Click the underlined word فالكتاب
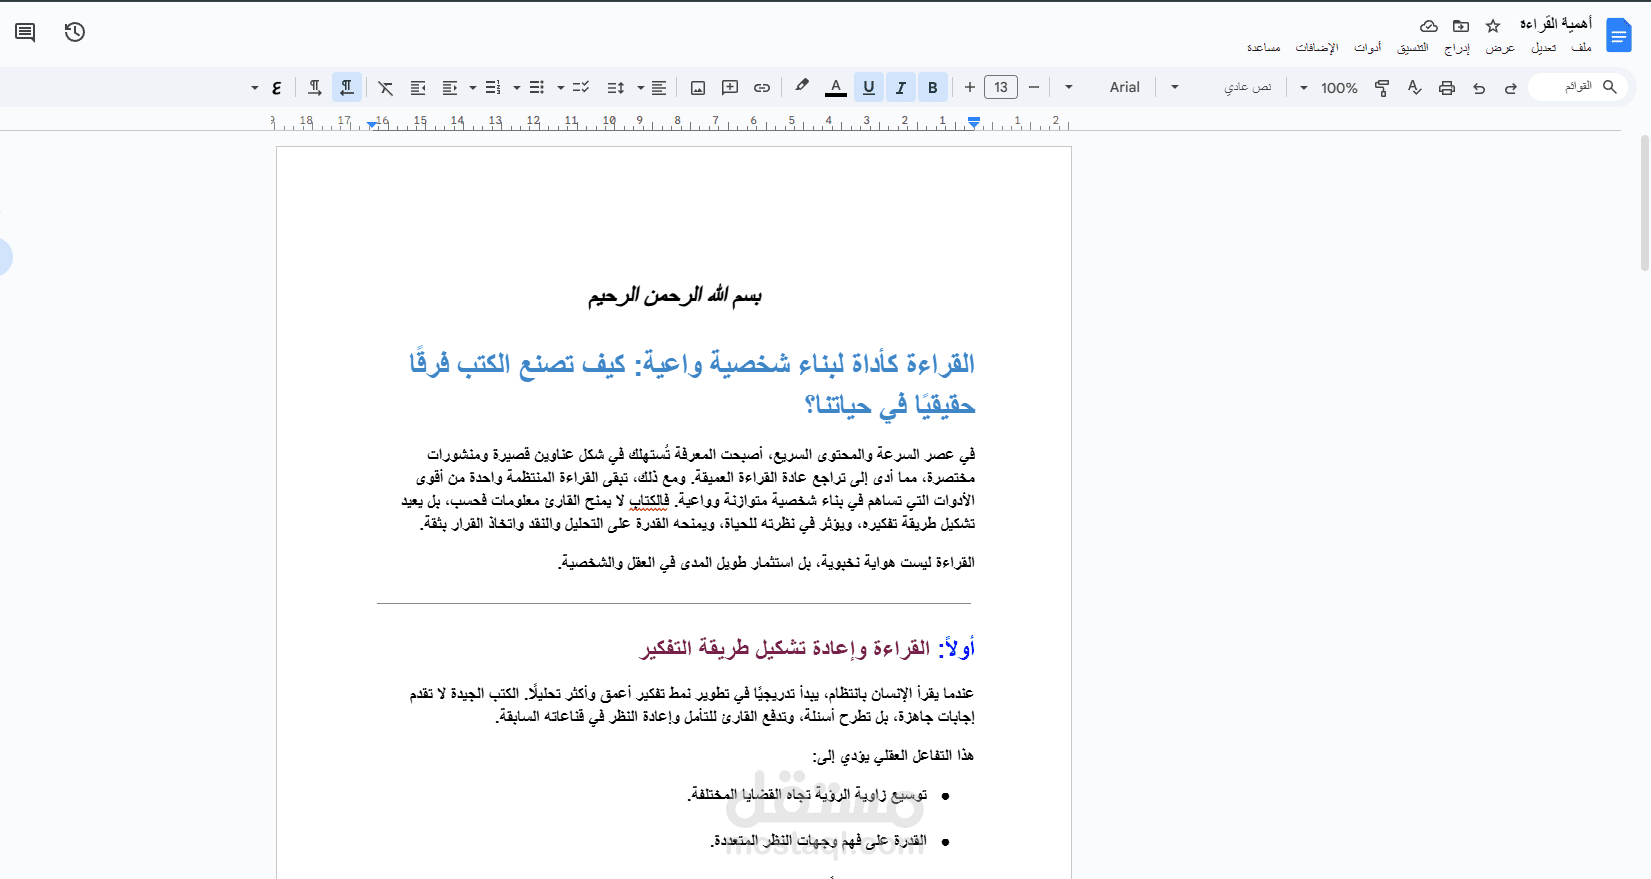This screenshot has width=1651, height=879. (x=649, y=501)
